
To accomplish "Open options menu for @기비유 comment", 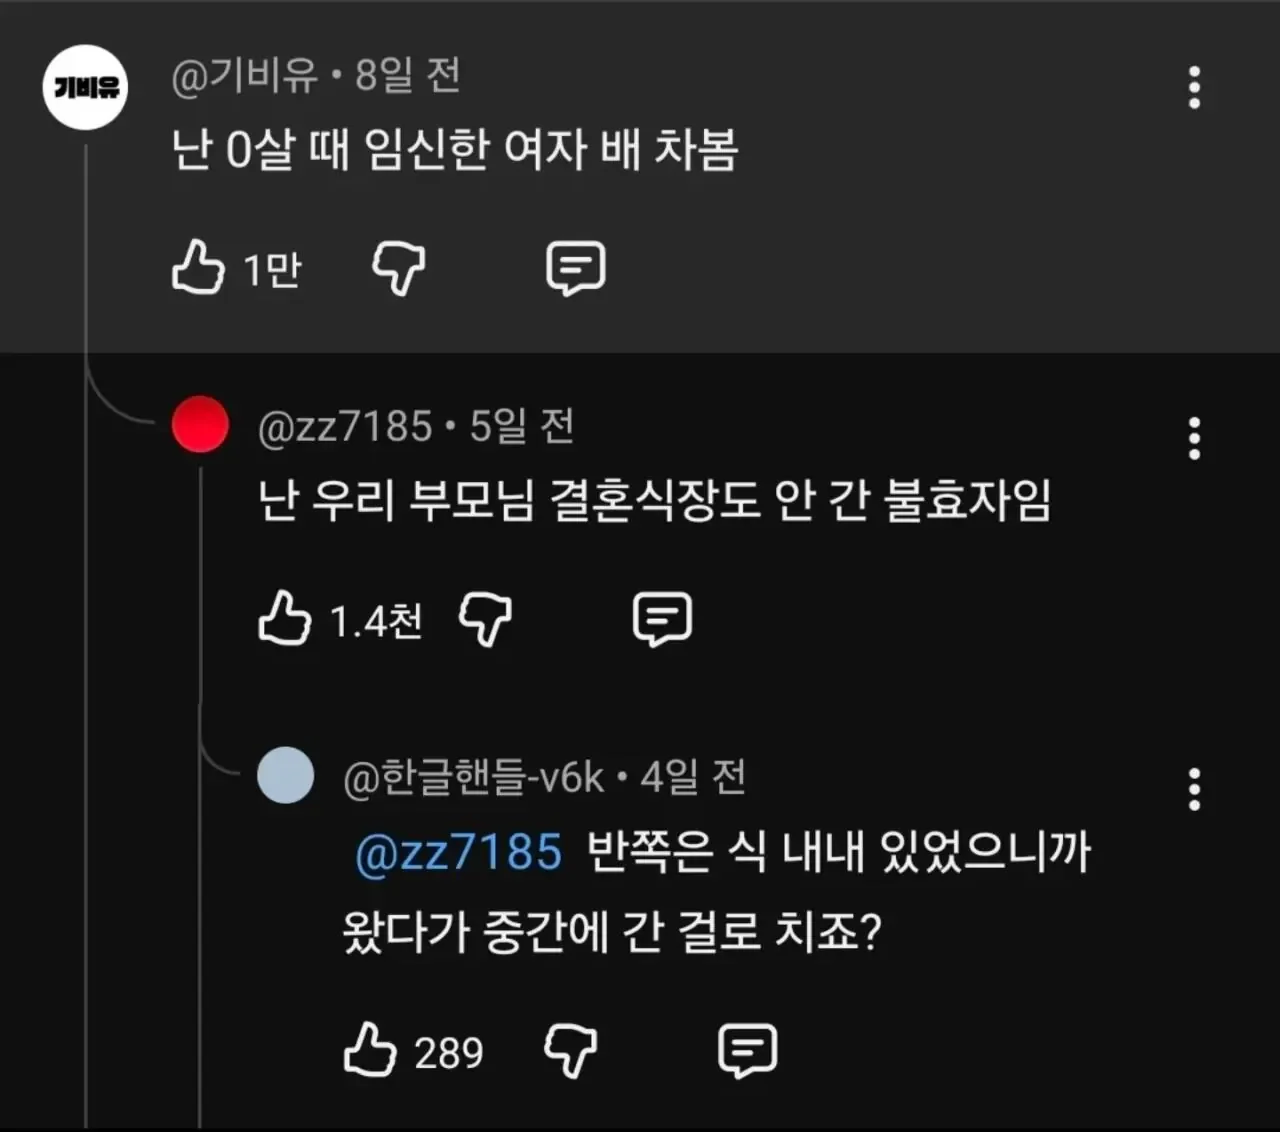I will 1194,88.
